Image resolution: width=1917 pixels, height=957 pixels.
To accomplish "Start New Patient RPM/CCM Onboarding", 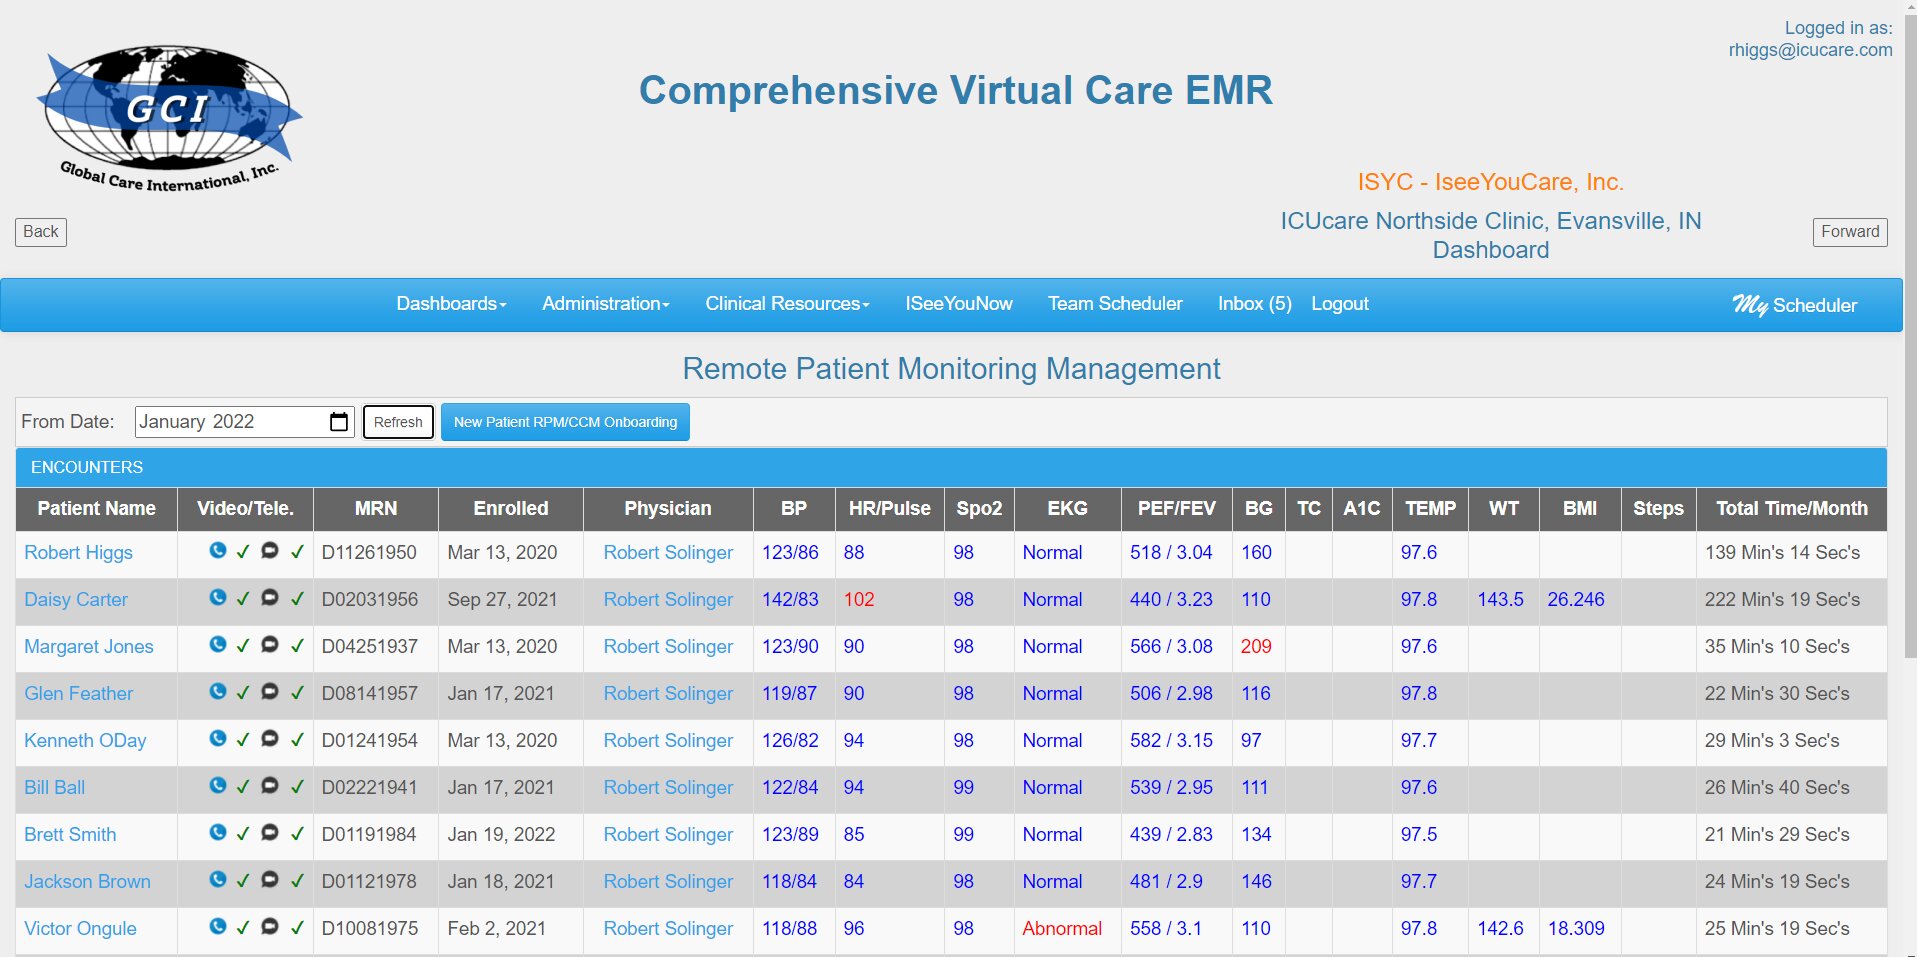I will click(x=565, y=422).
